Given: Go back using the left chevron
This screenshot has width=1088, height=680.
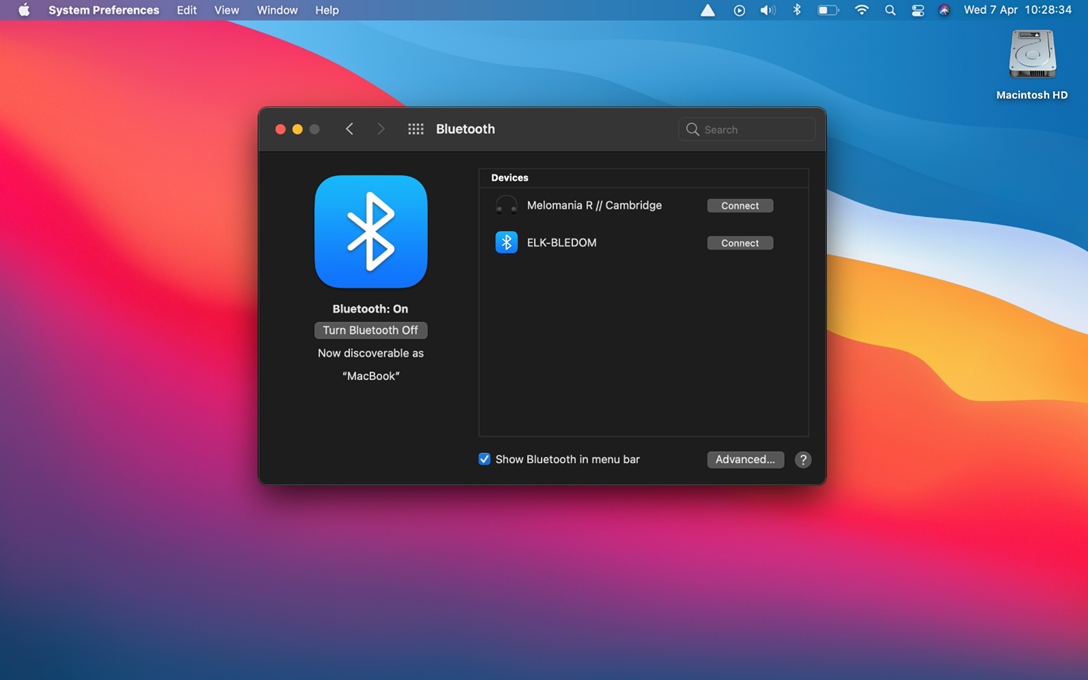Looking at the screenshot, I should 349,129.
